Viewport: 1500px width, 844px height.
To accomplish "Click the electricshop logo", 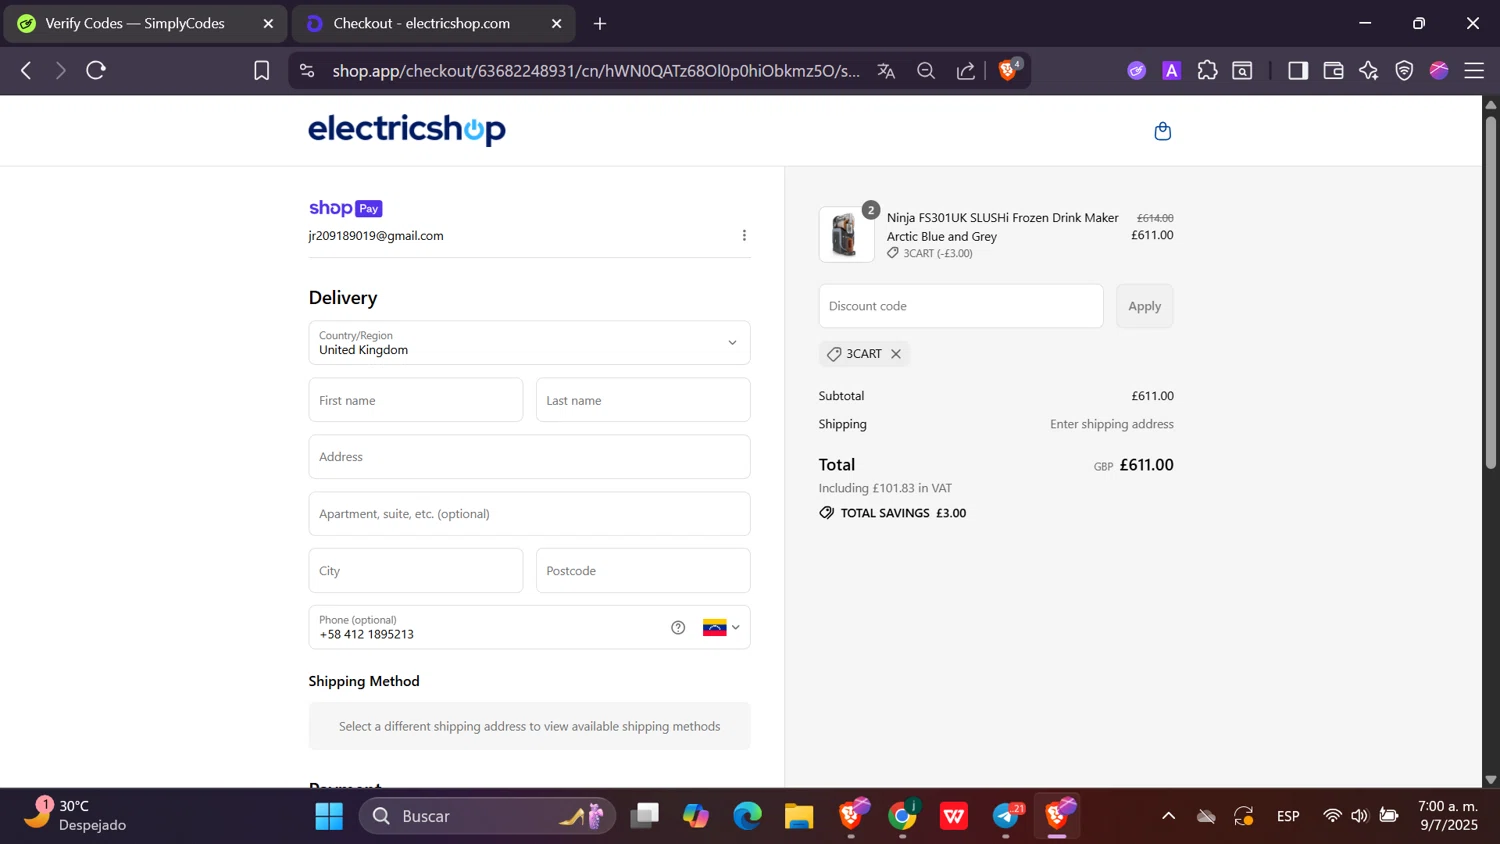I will (407, 130).
